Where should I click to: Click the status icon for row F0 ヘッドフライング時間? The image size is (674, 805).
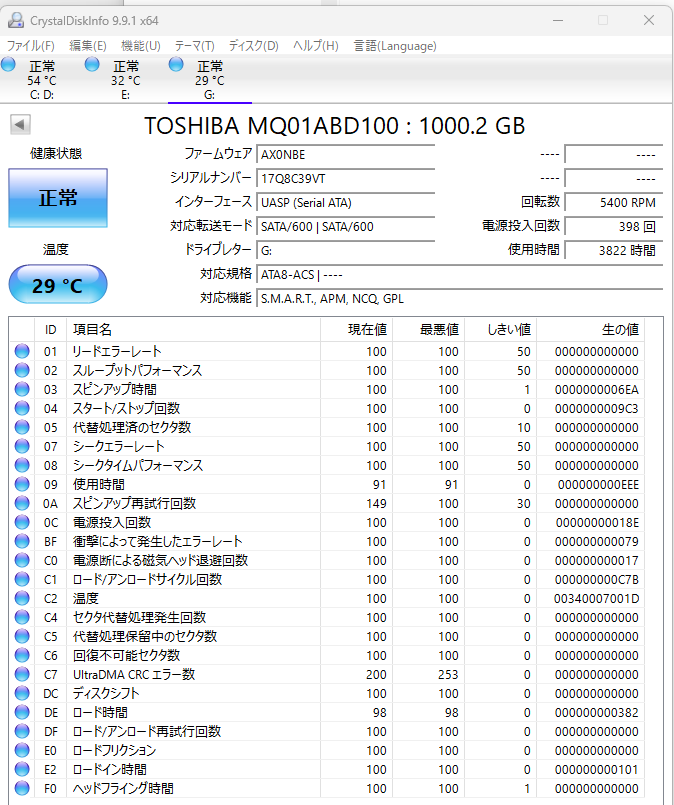pyautogui.click(x=22, y=788)
